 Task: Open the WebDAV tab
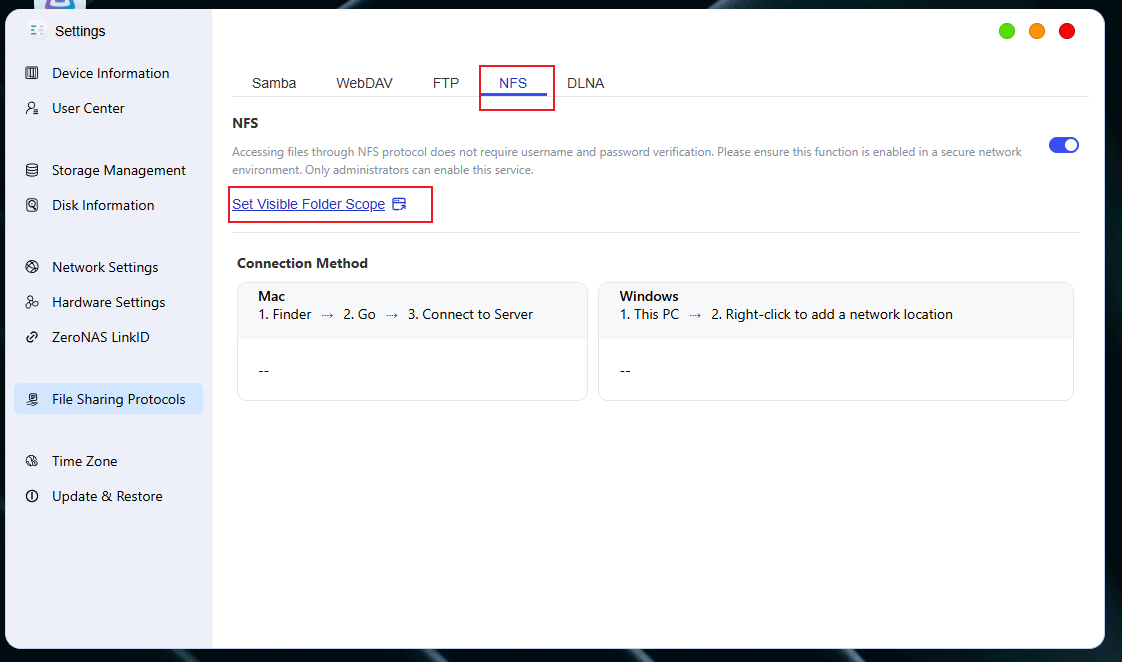(x=364, y=83)
